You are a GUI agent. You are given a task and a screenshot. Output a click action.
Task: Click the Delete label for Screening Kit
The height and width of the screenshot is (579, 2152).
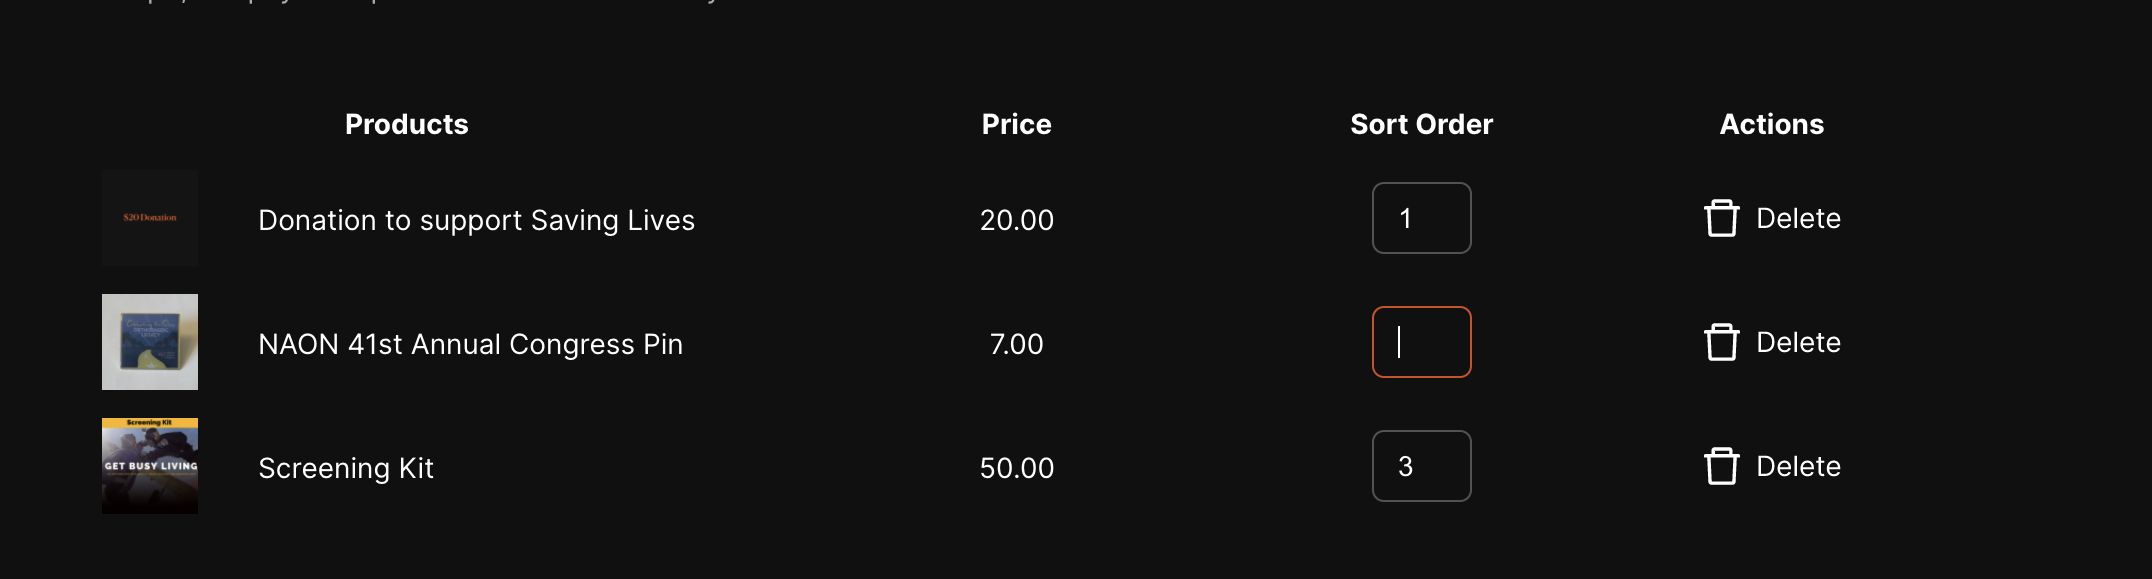click(1798, 466)
